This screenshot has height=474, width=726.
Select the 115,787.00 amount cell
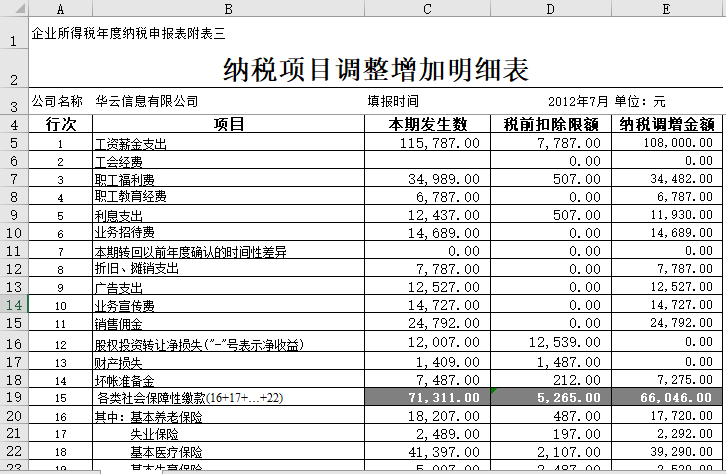[x=427, y=144]
